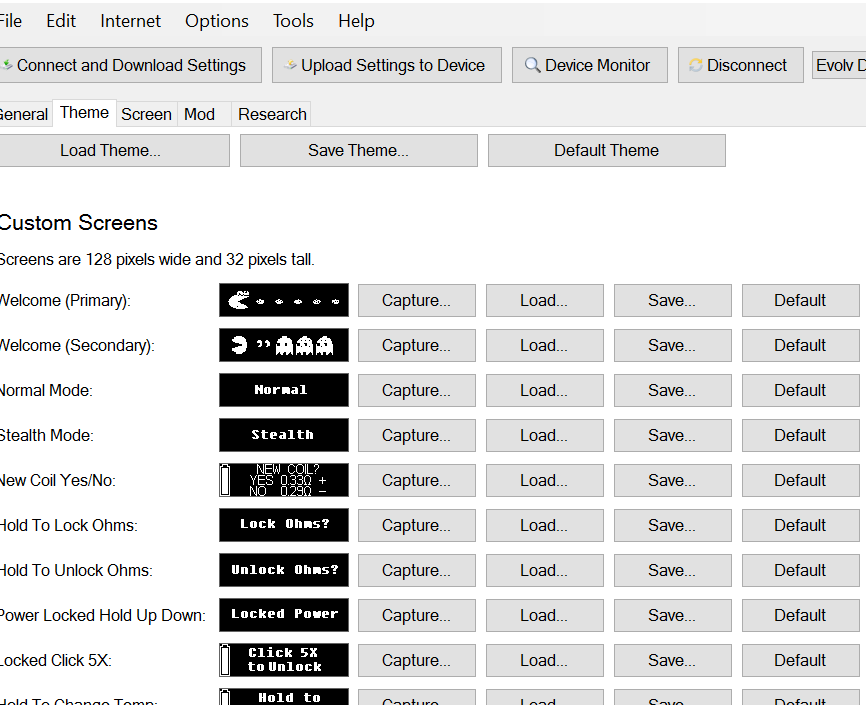Reset with the Default Theme button
Image resolution: width=866 pixels, height=705 pixels.
606,150
